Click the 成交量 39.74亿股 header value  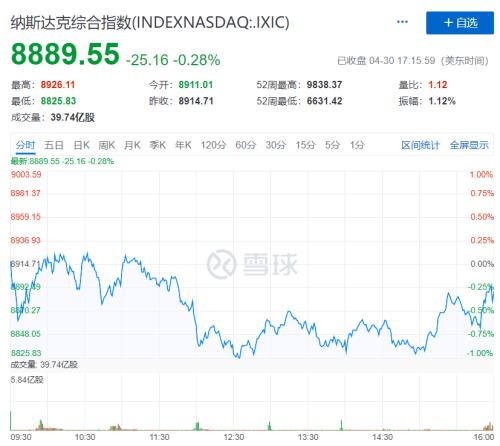click(73, 117)
